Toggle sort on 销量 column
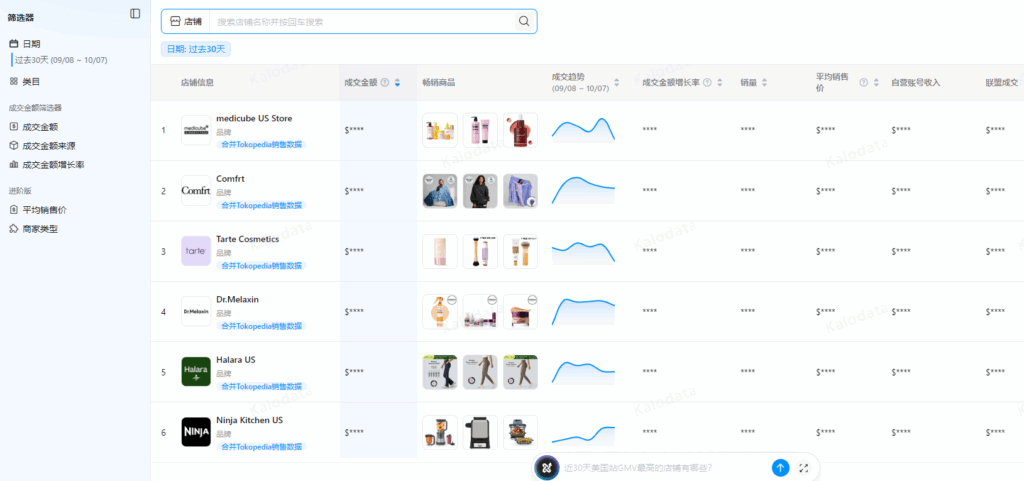 pyautogui.click(x=764, y=83)
